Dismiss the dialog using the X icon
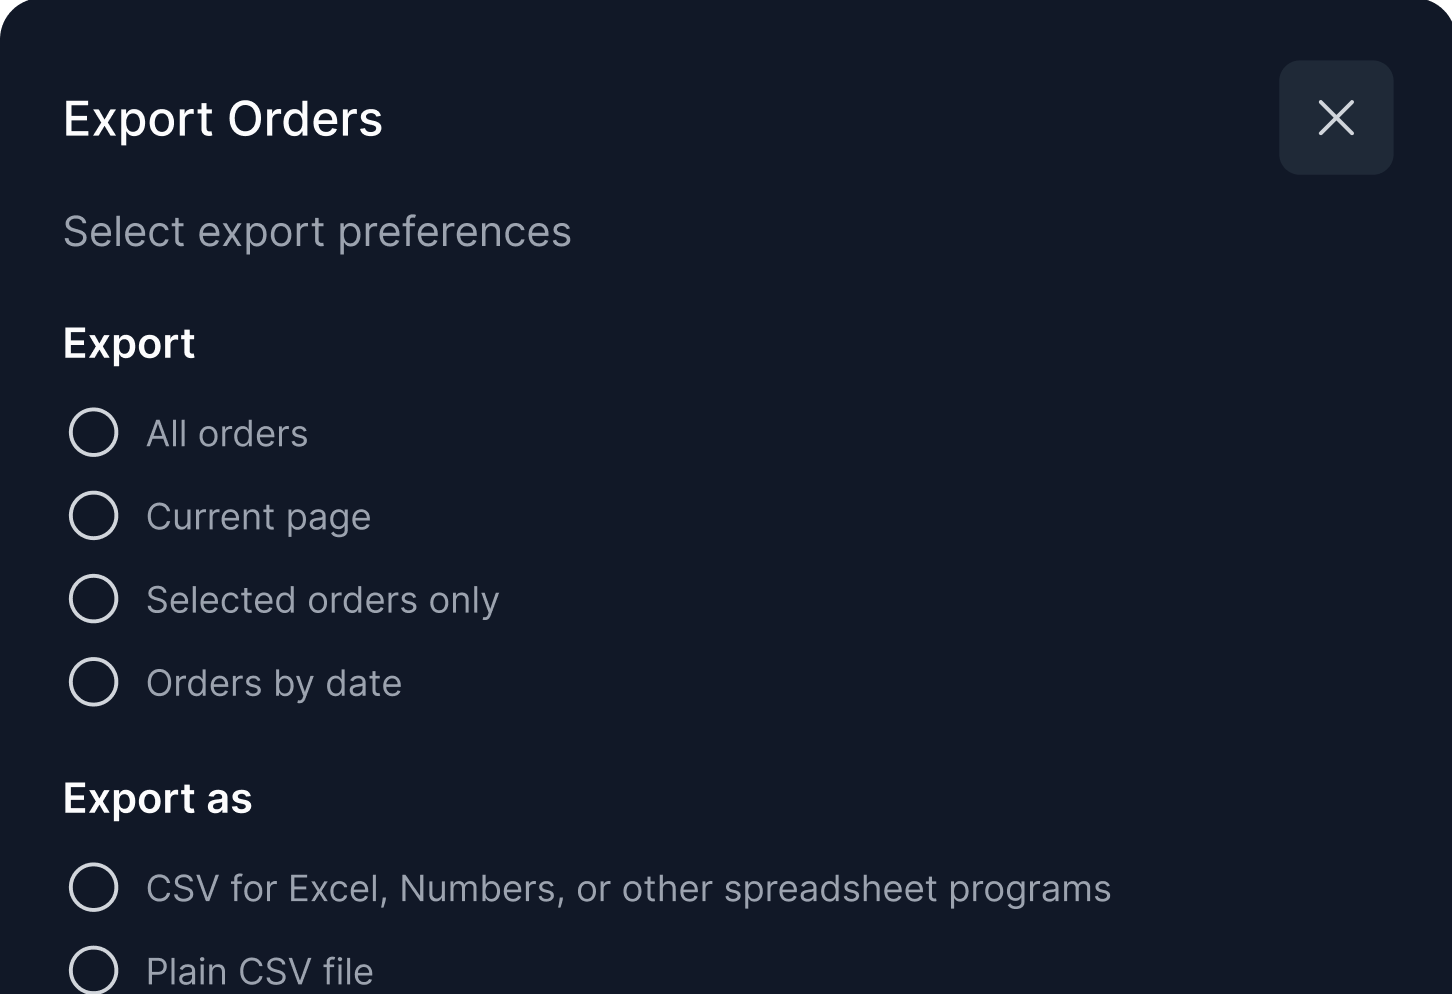Viewport: 1452px width, 994px height. click(x=1335, y=118)
